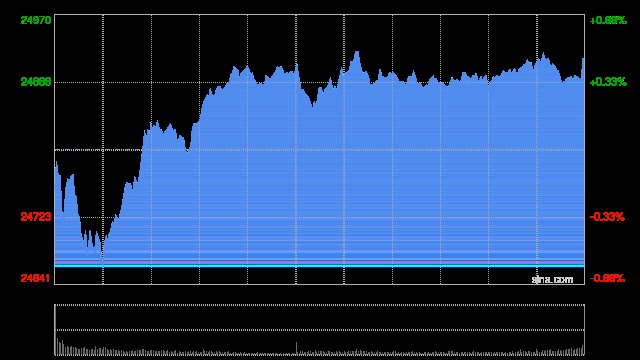Click the red 24723 price label
Image resolution: width=640 pixels, height=360 pixels.
(36, 217)
